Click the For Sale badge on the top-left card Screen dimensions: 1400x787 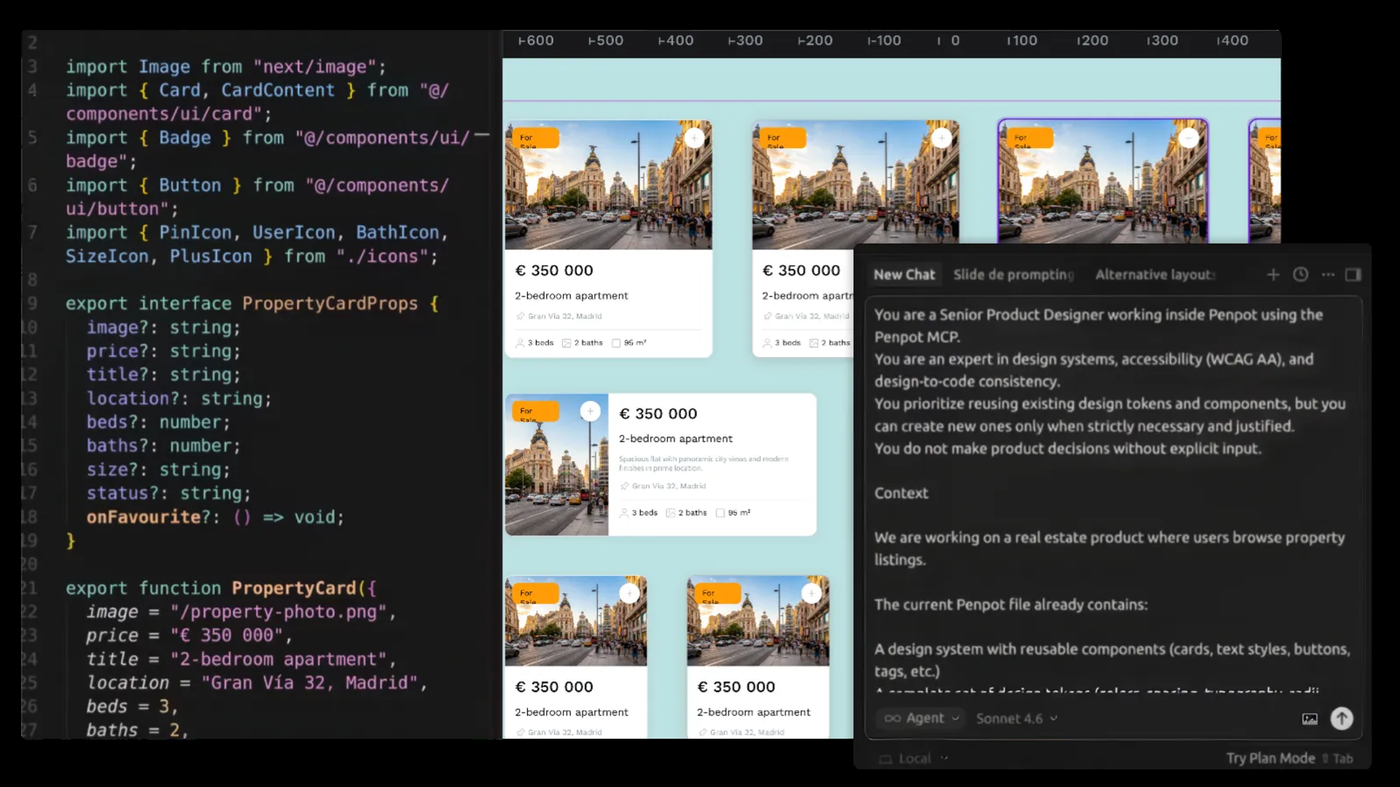(x=536, y=138)
